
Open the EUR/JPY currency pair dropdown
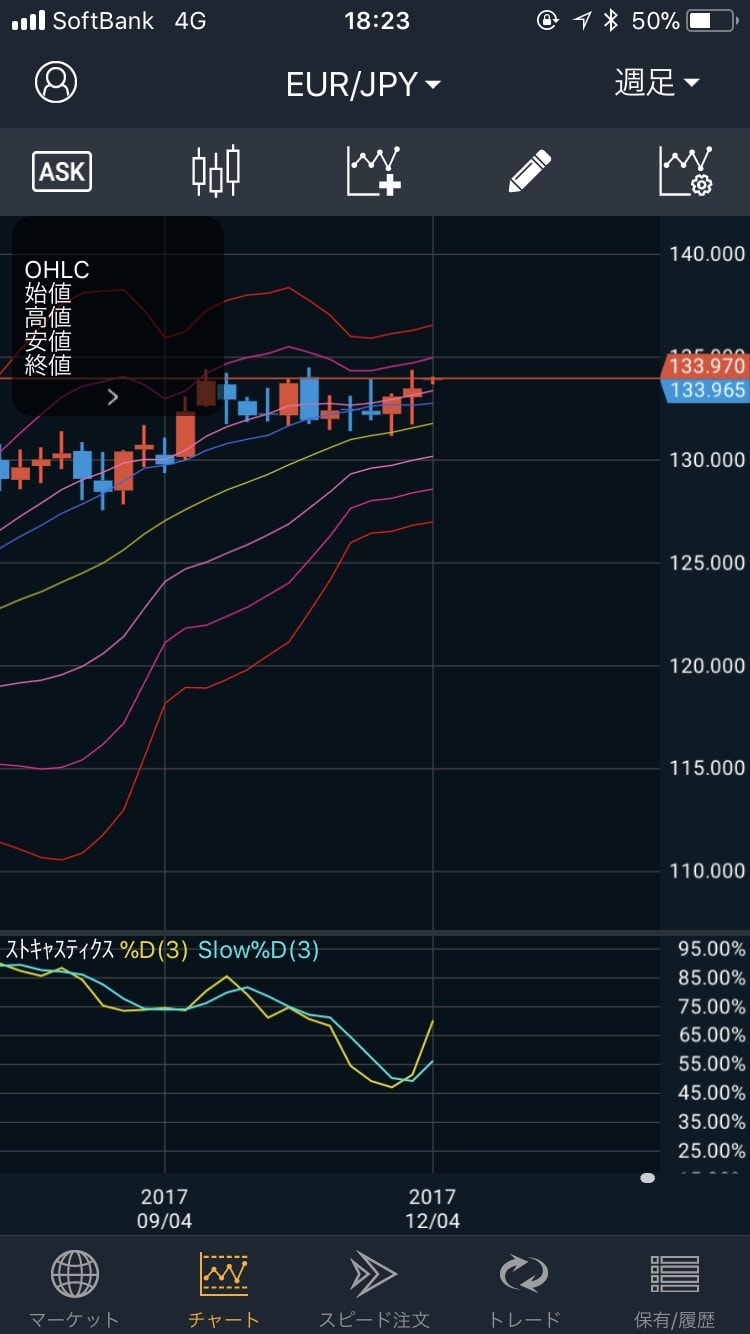[x=363, y=84]
